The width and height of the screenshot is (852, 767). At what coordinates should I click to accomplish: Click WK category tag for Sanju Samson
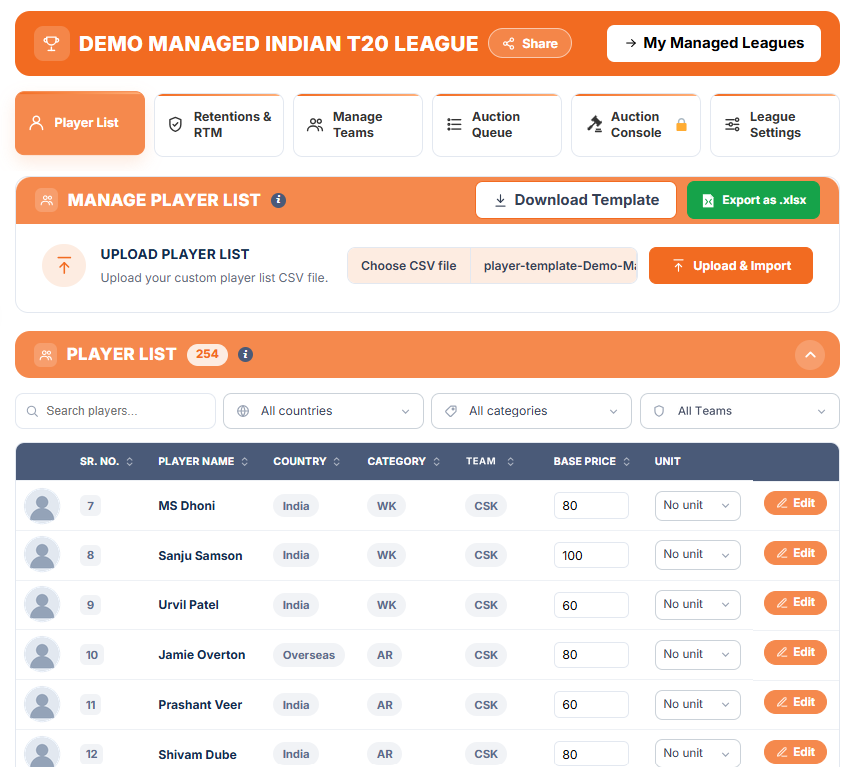tap(386, 555)
